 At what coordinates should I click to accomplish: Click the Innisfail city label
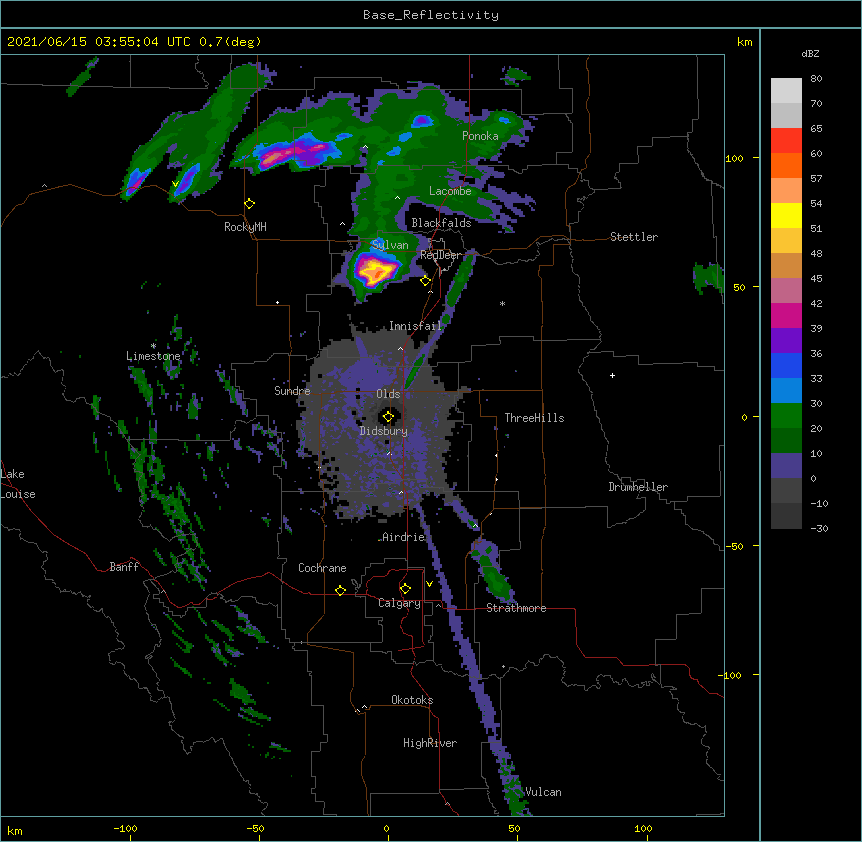click(x=415, y=326)
